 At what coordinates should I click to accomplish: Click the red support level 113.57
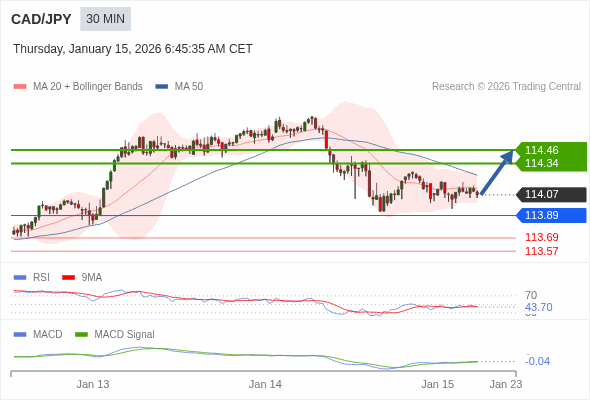tap(542, 251)
